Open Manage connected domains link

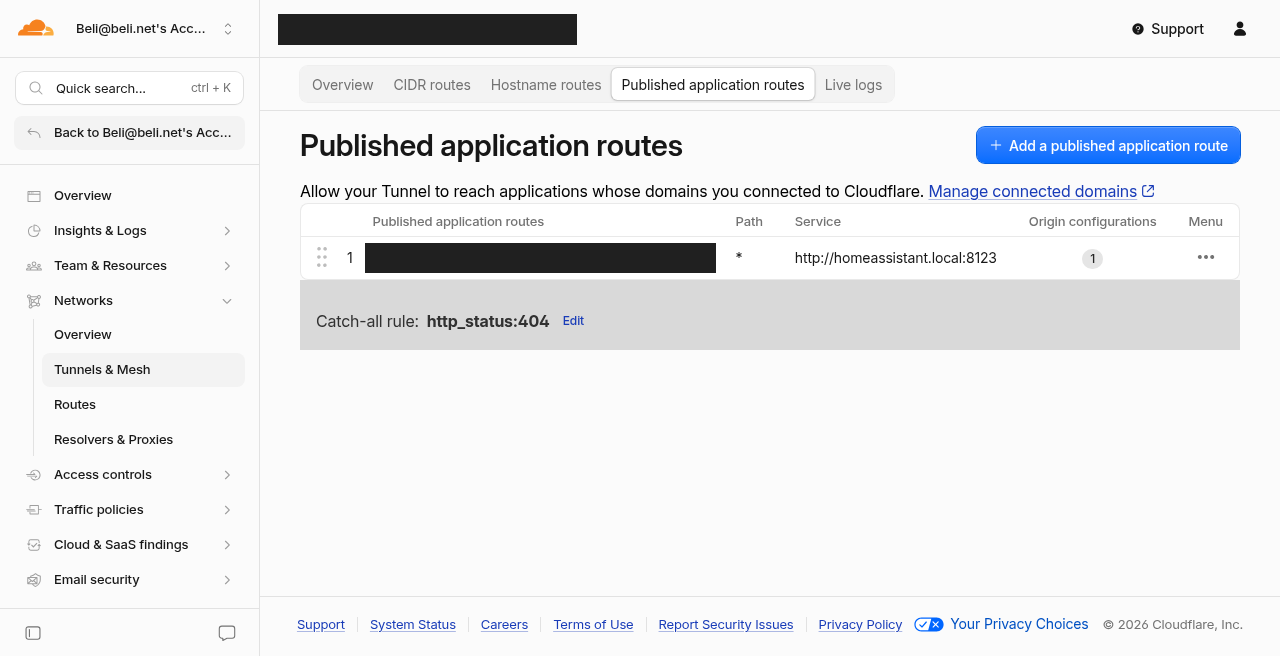coord(1042,191)
